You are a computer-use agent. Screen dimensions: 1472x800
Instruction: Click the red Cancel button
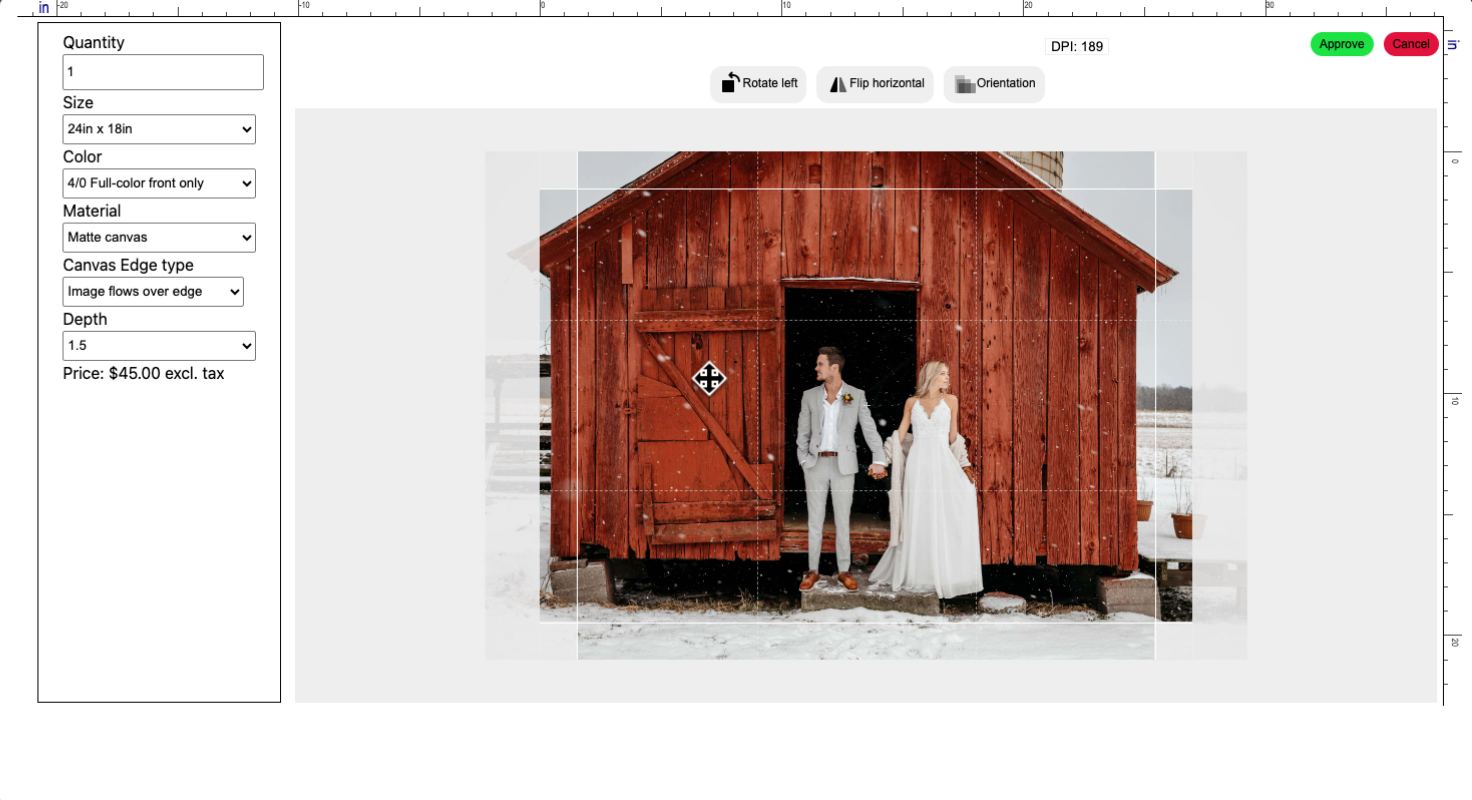click(1411, 44)
